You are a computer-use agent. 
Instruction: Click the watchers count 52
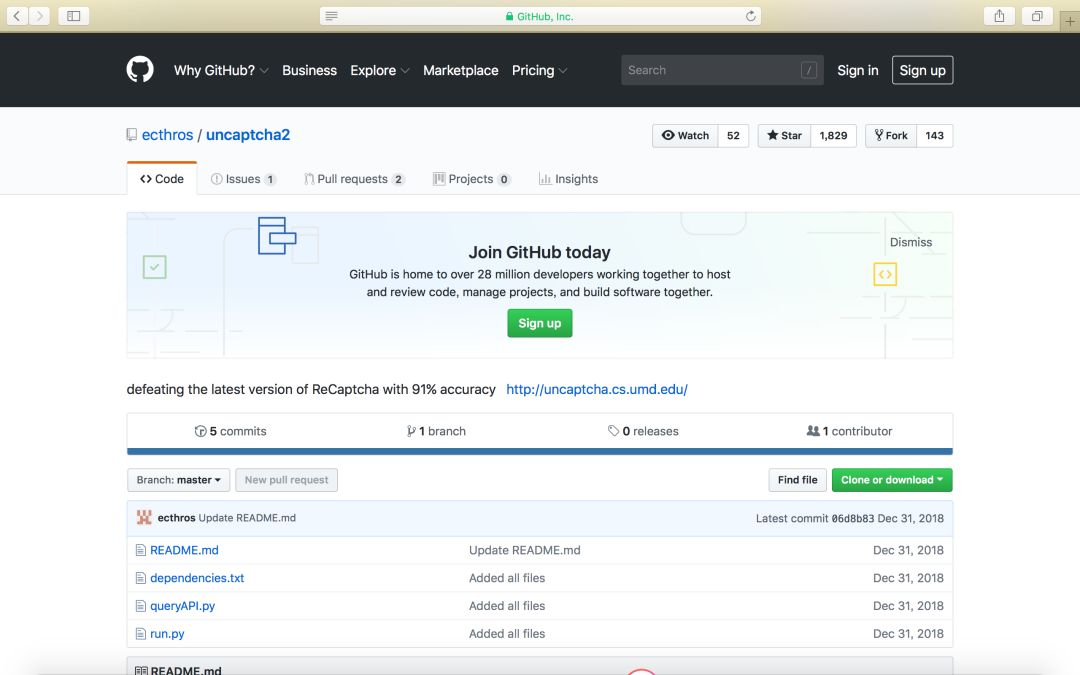[734, 135]
